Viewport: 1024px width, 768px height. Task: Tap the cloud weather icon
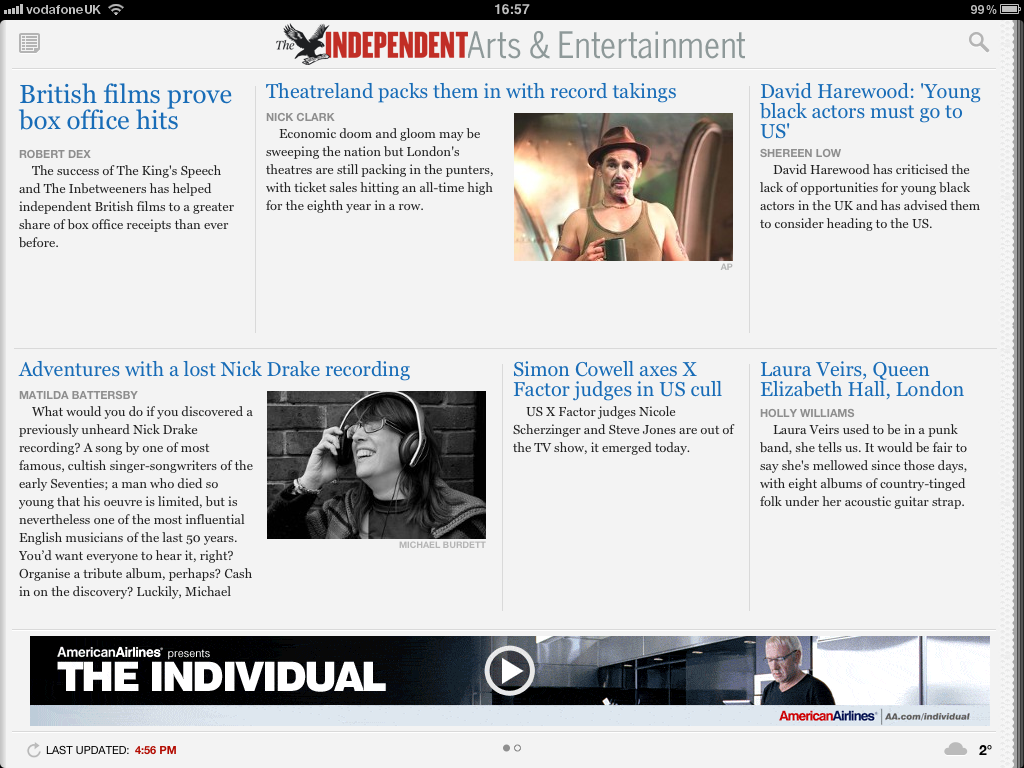(x=955, y=749)
